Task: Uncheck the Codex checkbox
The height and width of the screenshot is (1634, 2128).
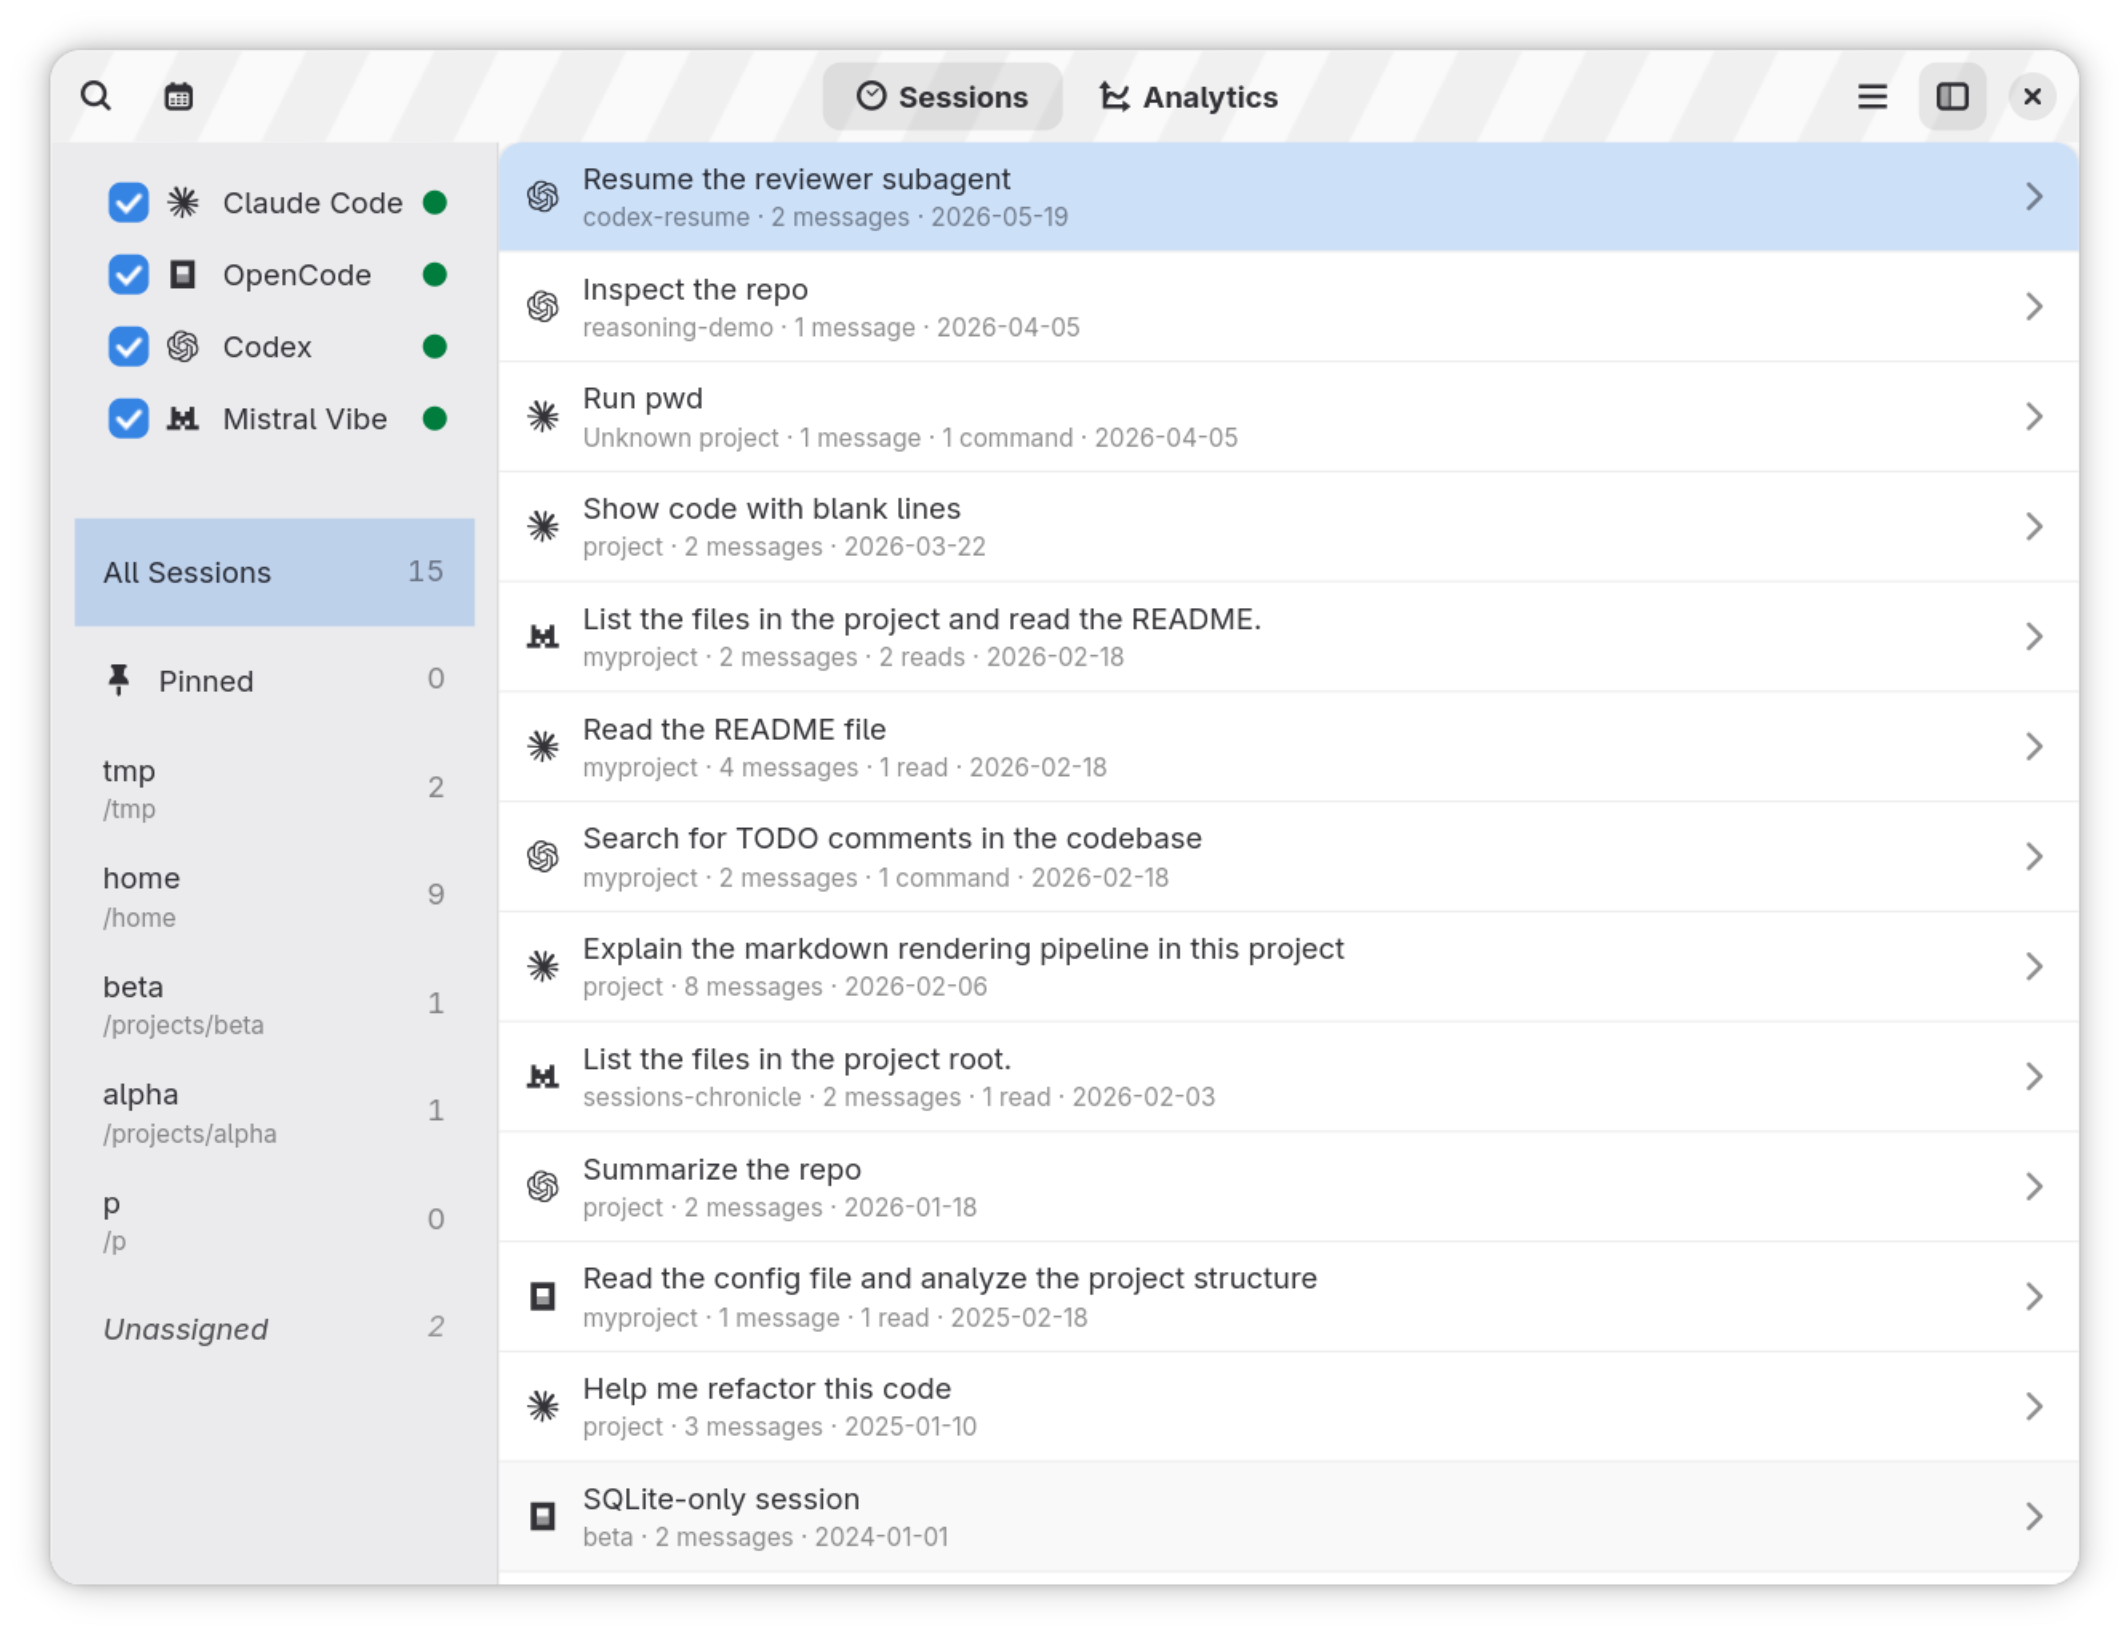Action: tap(129, 347)
